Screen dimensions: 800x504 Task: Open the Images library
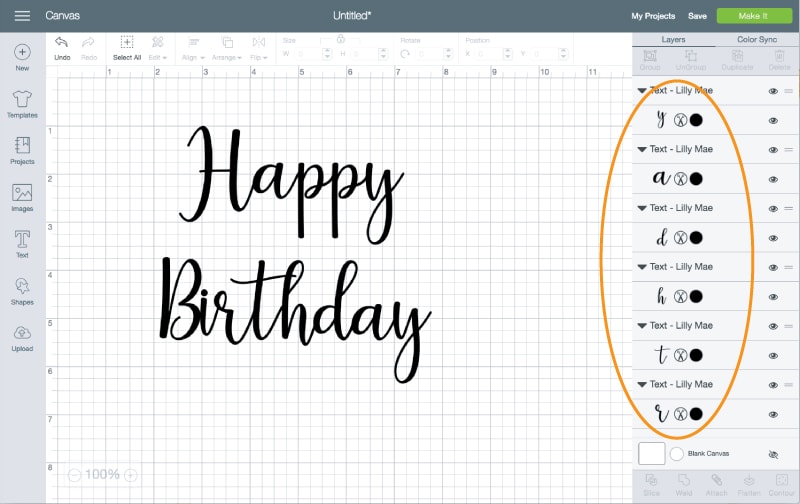(x=22, y=197)
